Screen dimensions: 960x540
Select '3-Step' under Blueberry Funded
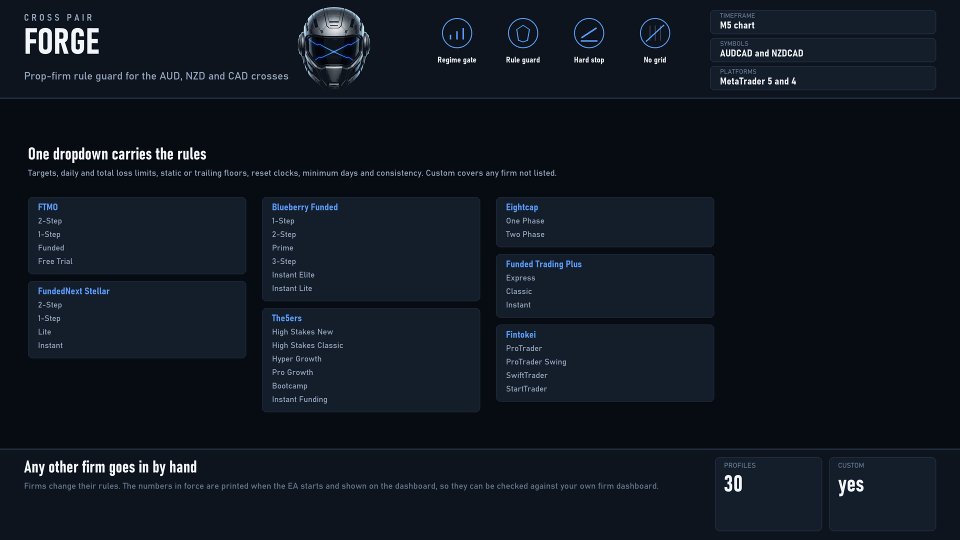(284, 261)
